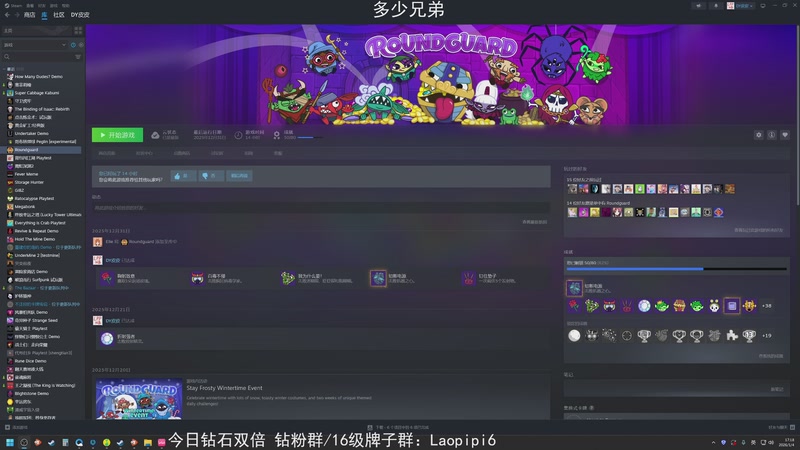Click the thumbs down recommend button
This screenshot has width=800, height=450.
210,176
